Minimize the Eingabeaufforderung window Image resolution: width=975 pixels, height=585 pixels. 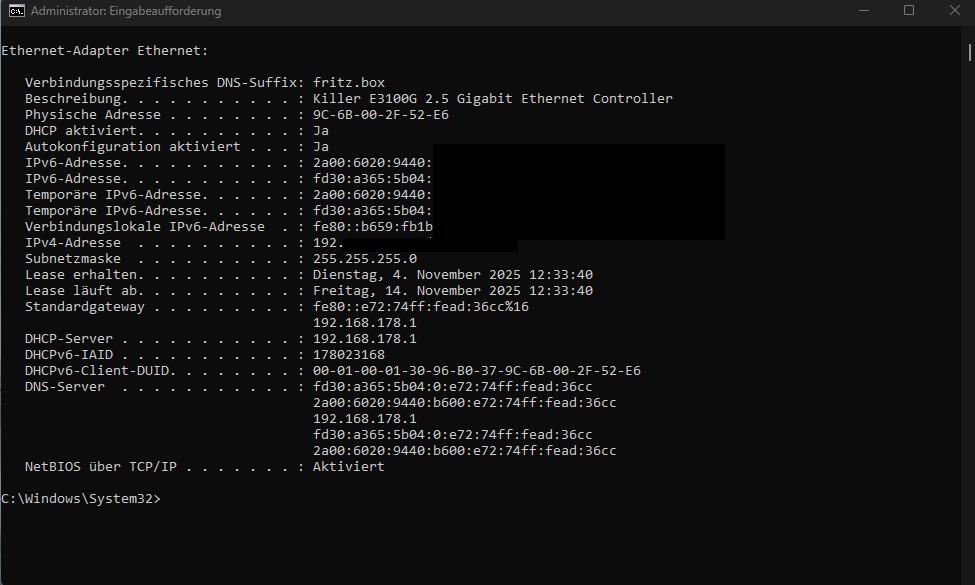(864, 11)
